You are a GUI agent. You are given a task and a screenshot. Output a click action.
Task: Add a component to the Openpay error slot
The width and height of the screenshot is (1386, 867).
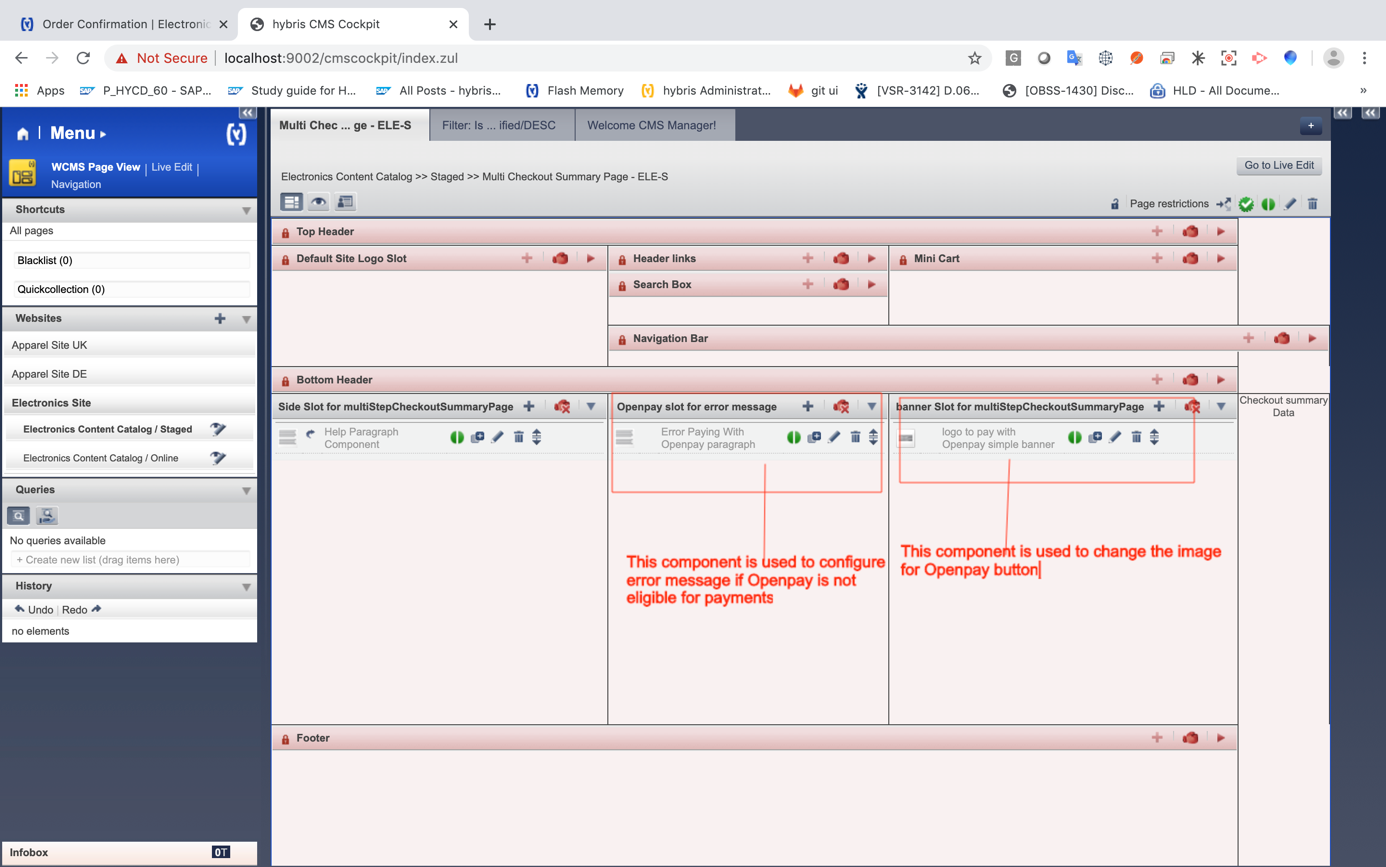tap(808, 407)
